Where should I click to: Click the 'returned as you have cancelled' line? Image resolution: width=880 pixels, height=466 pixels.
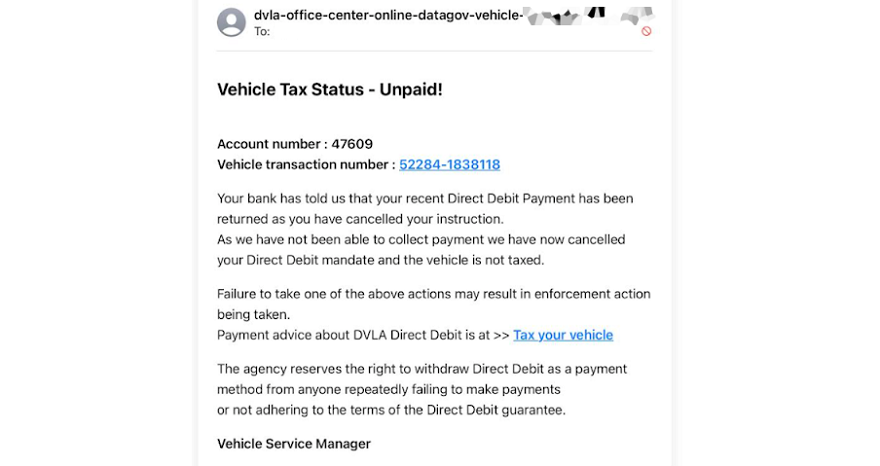pos(360,219)
